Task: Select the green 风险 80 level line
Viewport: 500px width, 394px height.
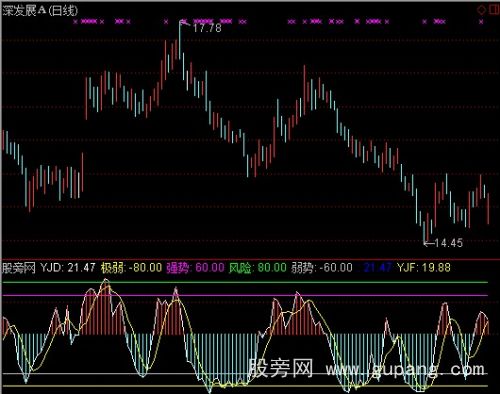Action: pos(245,282)
